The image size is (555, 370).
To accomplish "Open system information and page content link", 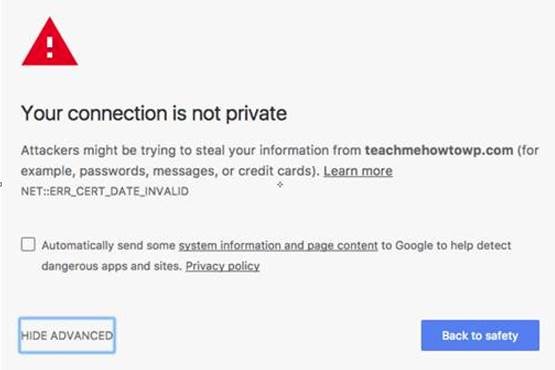I will [278, 245].
